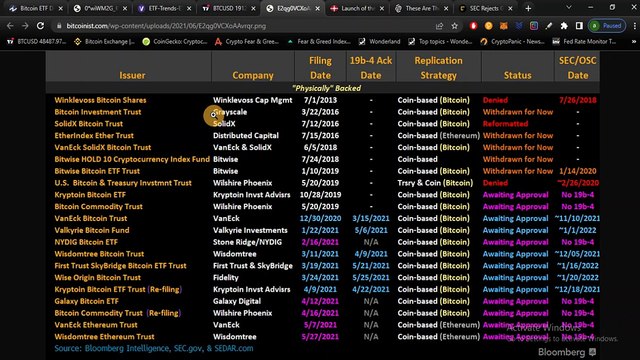The height and width of the screenshot is (360, 640).
Task: Click Valkyrie Bitcoin Fund issuer text
Action: (92, 230)
